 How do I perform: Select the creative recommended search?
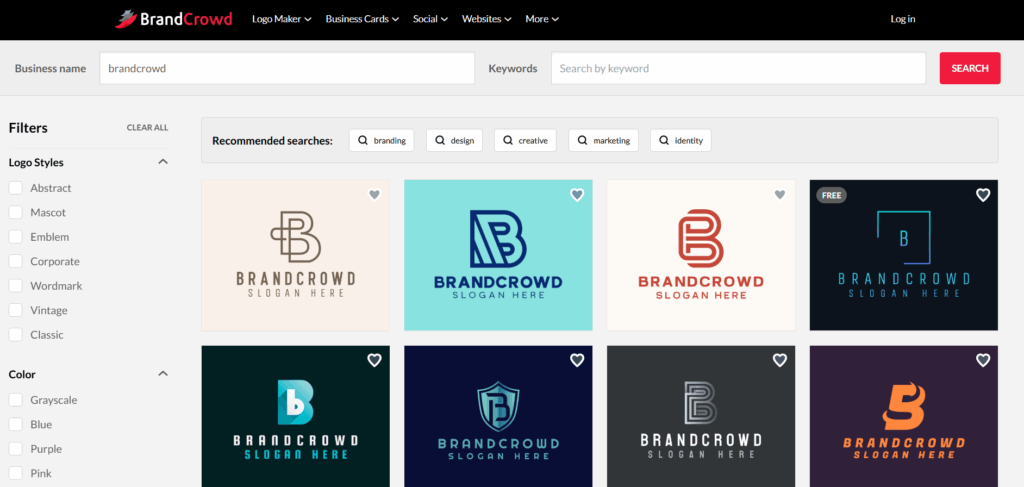[x=525, y=140]
